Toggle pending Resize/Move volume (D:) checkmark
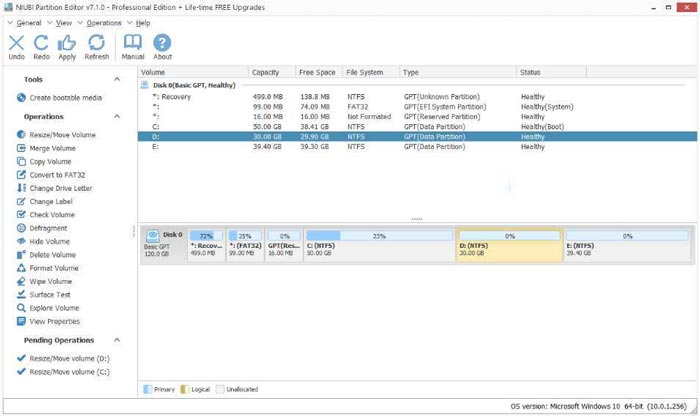The height and width of the screenshot is (416, 700). tap(21, 358)
